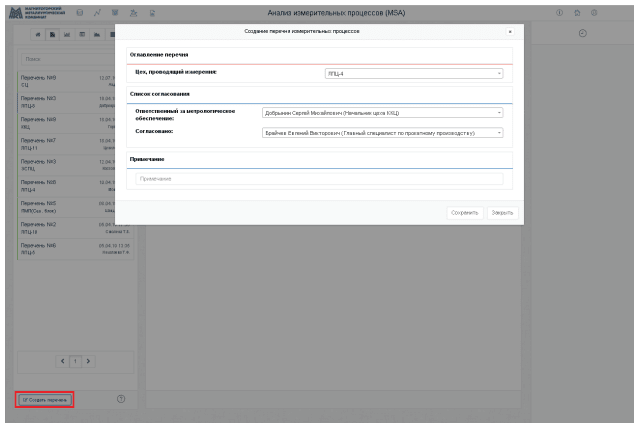Click the document icon in top navigation

click(x=150, y=11)
